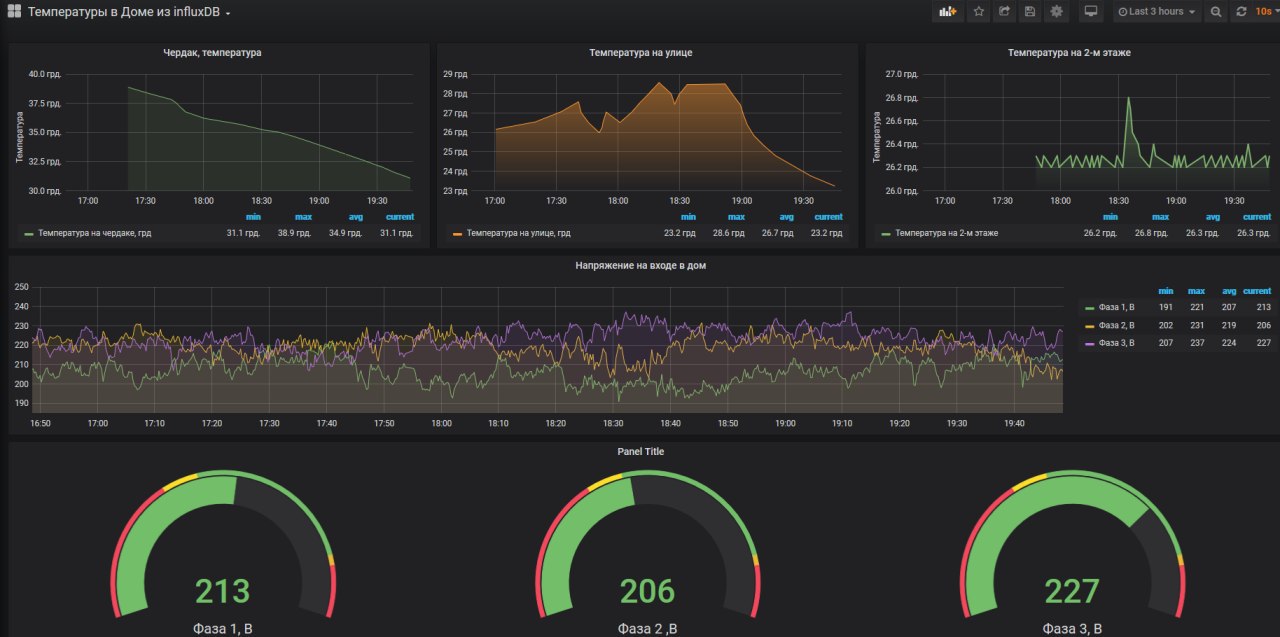Sort 2nd floor legend by max

click(1160, 217)
